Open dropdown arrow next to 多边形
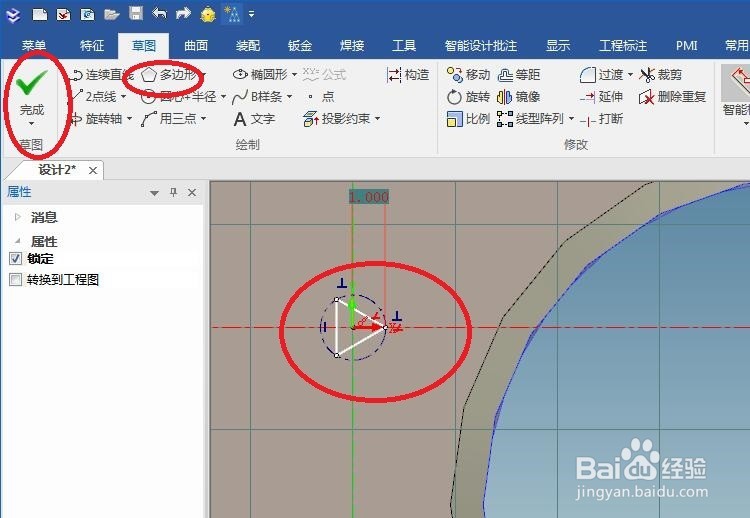 click(204, 75)
